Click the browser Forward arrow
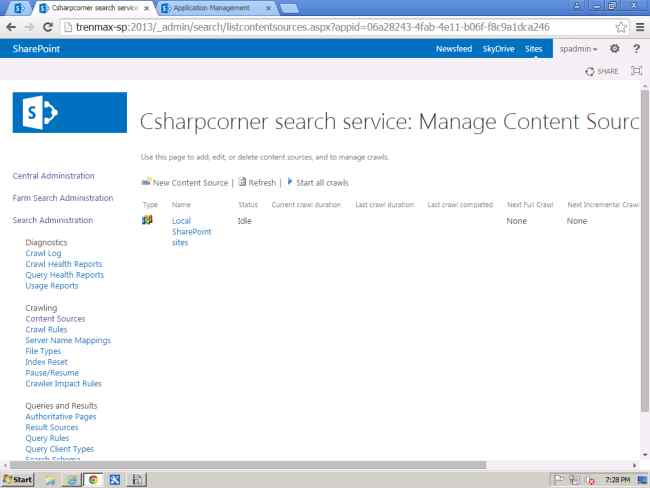This screenshot has height=488, width=650. pyautogui.click(x=29, y=27)
